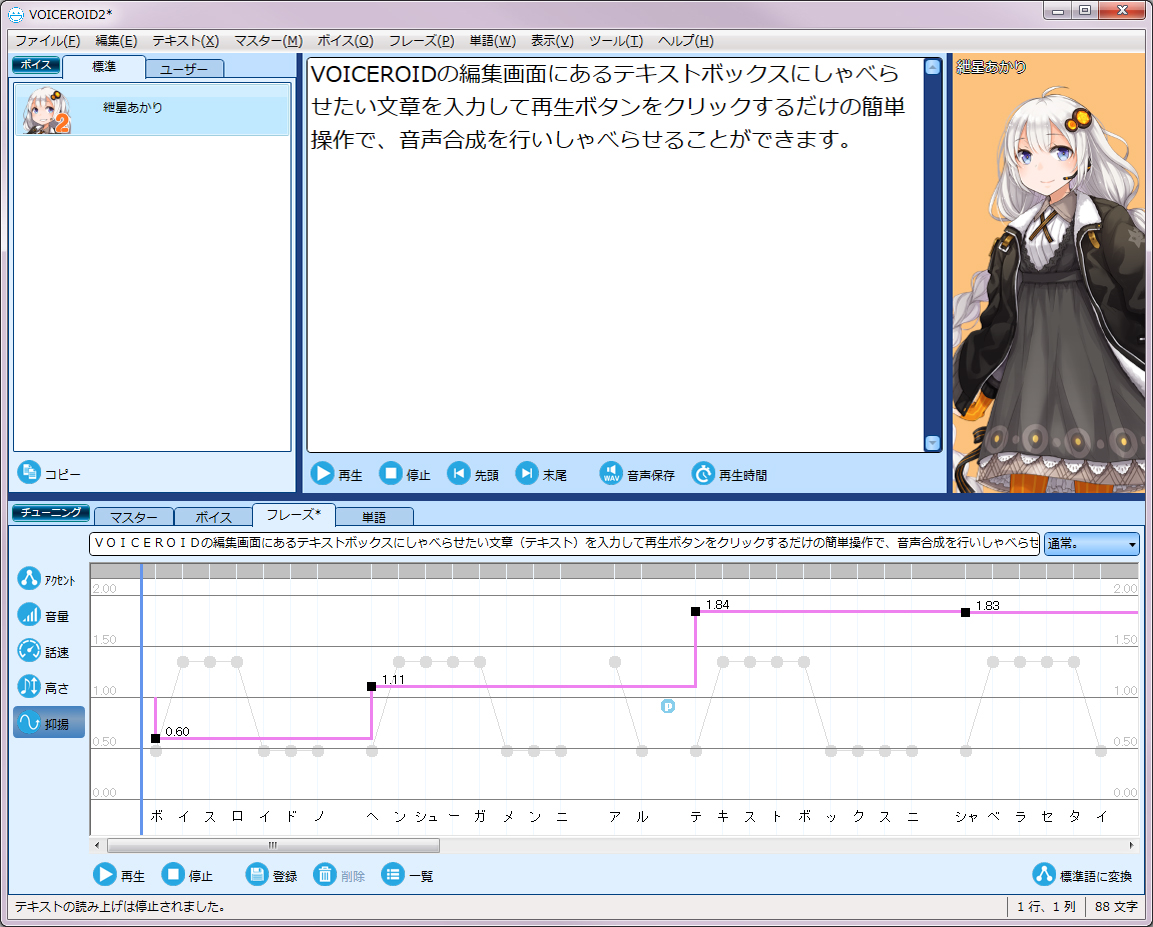Click the phrase text input field
Image resolution: width=1153 pixels, height=927 pixels.
tap(565, 543)
